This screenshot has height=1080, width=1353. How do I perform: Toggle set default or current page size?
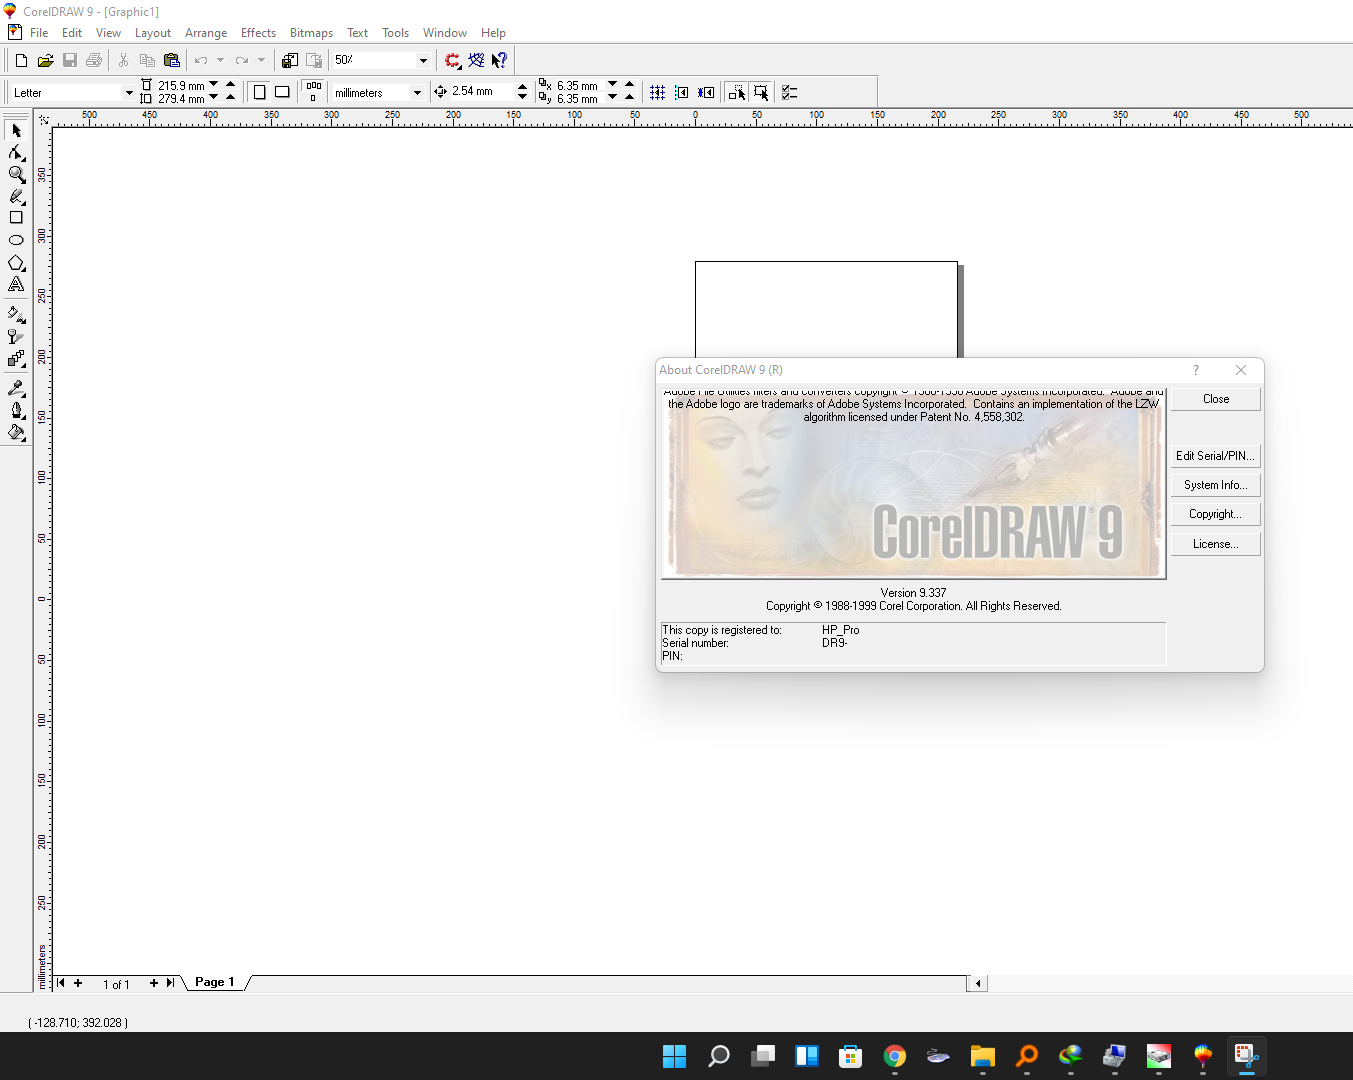[x=313, y=92]
